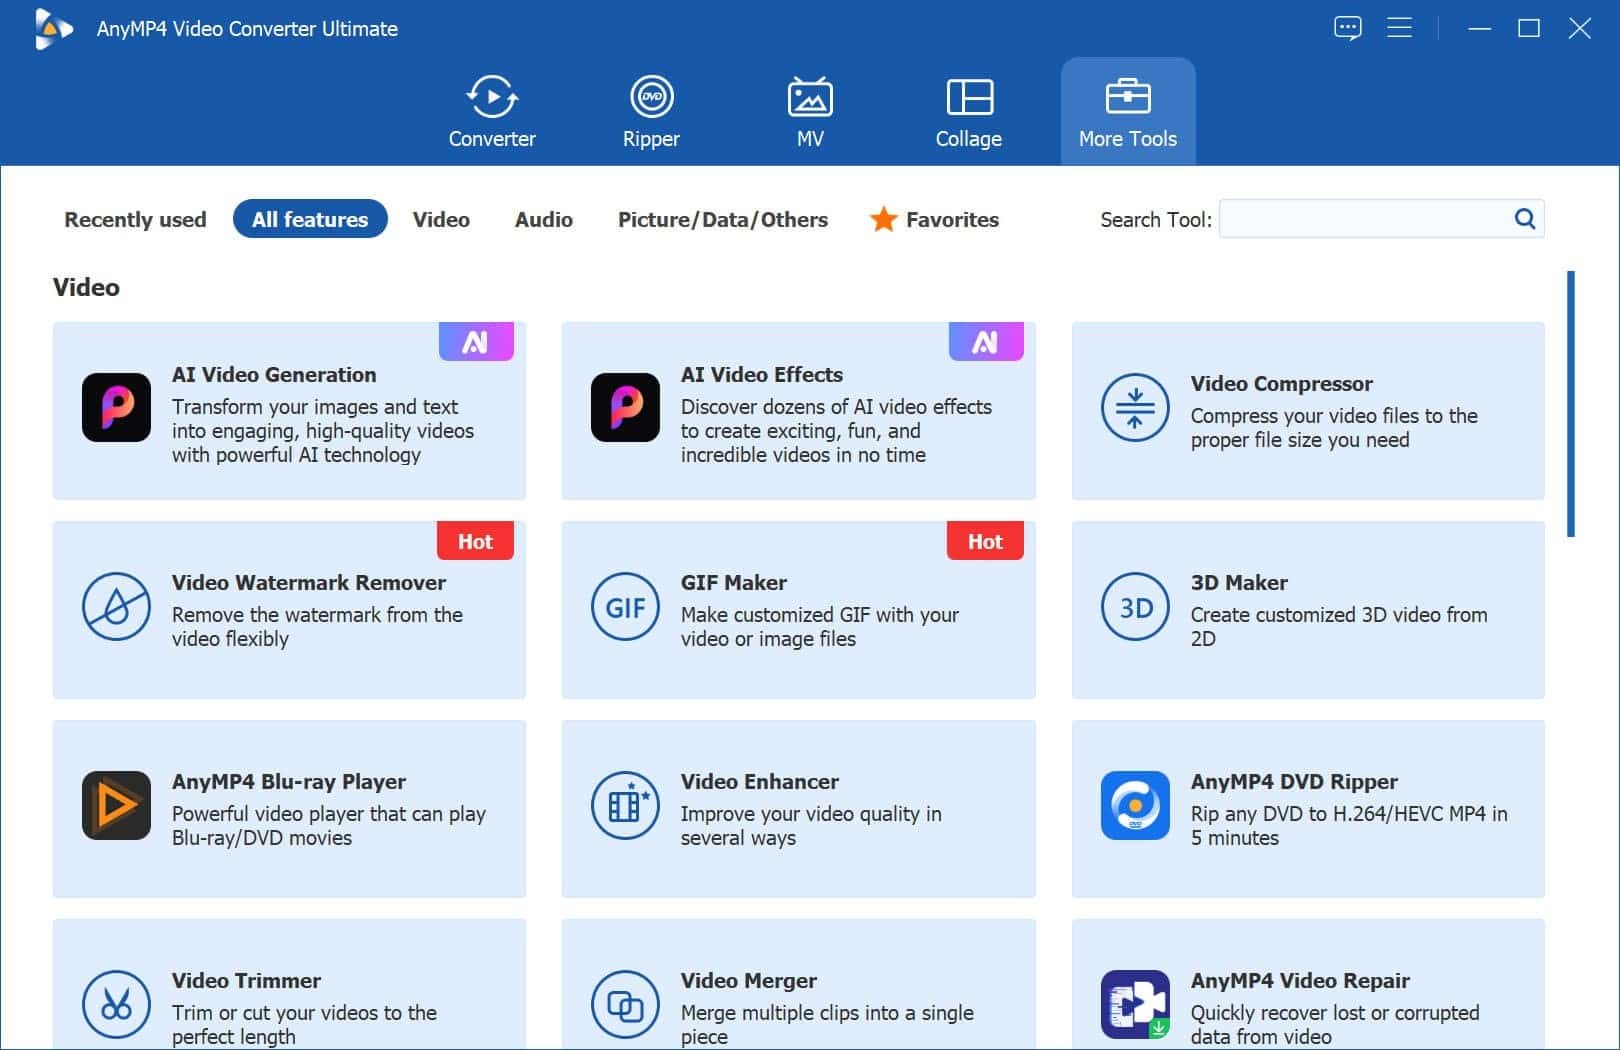Click 'Video Merger' title text
Image resolution: width=1620 pixels, height=1050 pixels.
pyautogui.click(x=749, y=980)
